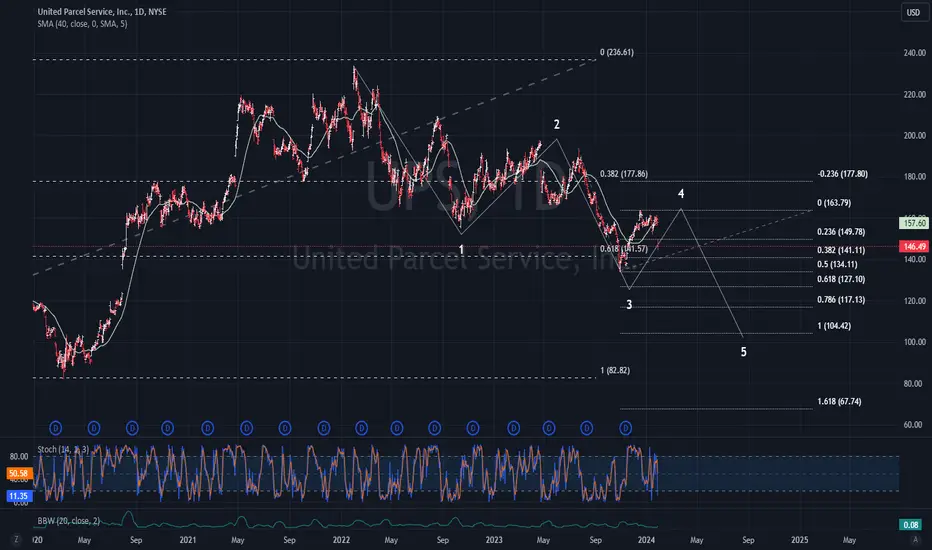
Task: Select the Fib label 0.236 (149.78)
Action: tap(841, 232)
